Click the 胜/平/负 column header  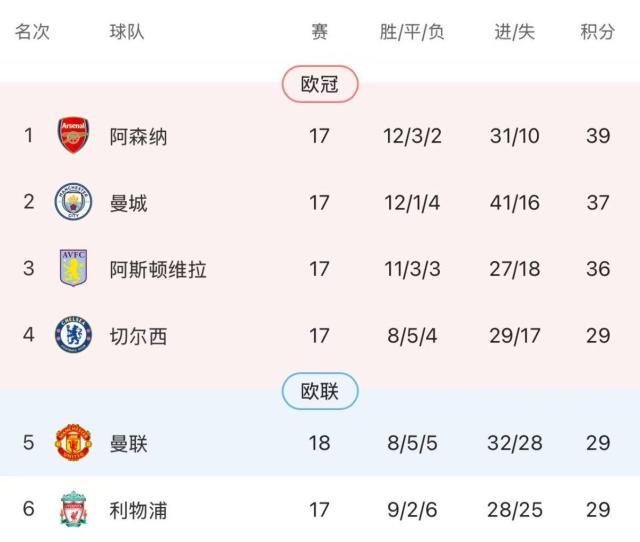click(x=412, y=32)
